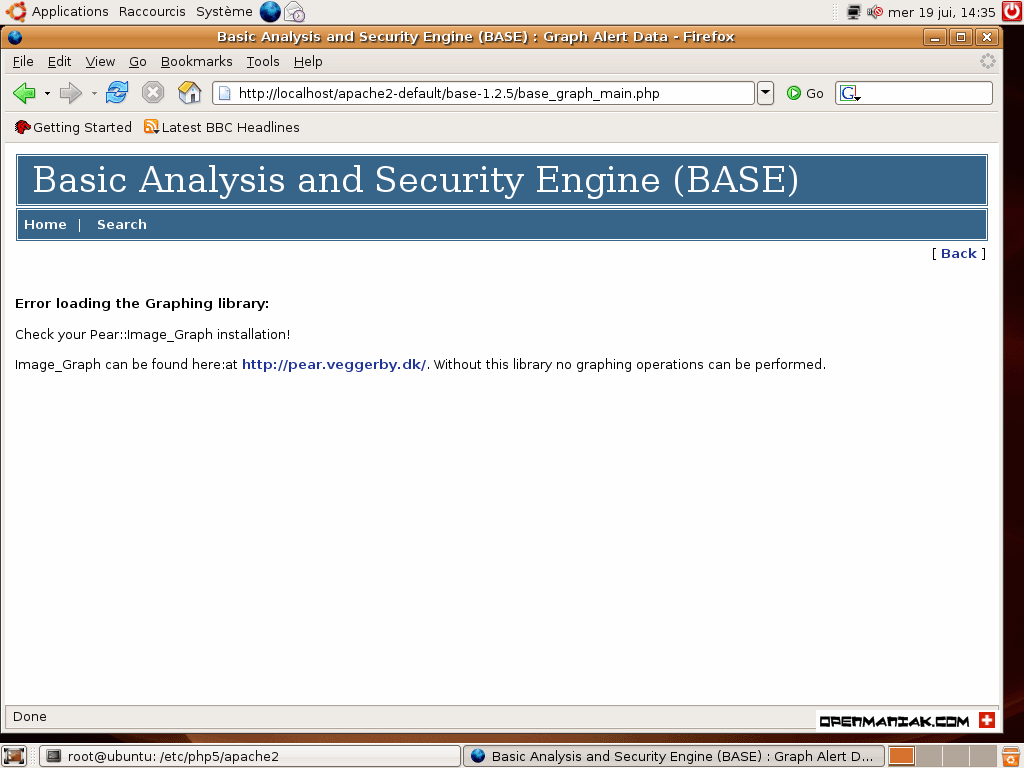
Task: Open the Tools menu
Action: click(x=263, y=61)
